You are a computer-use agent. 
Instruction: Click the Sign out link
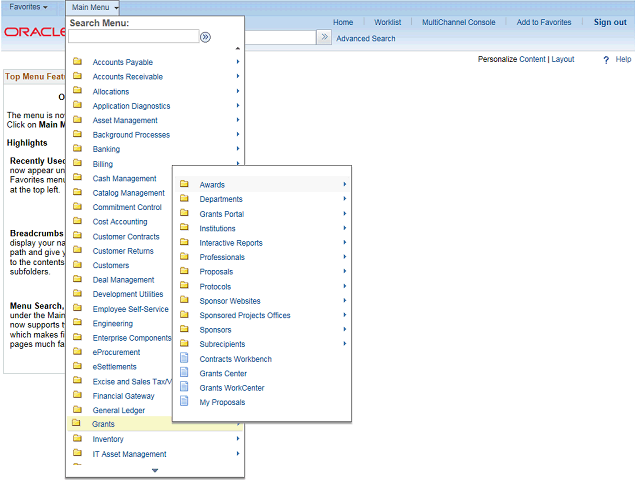(609, 22)
